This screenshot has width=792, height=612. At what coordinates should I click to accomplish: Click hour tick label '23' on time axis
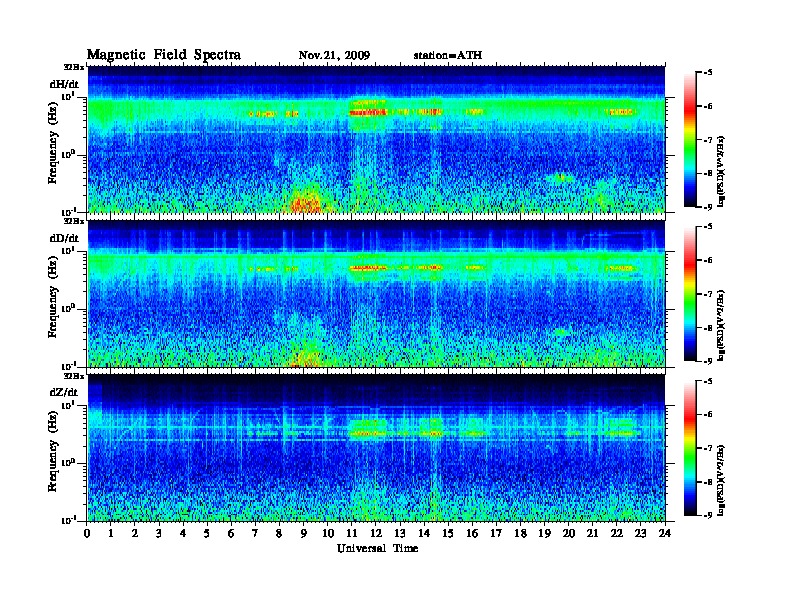coord(640,533)
